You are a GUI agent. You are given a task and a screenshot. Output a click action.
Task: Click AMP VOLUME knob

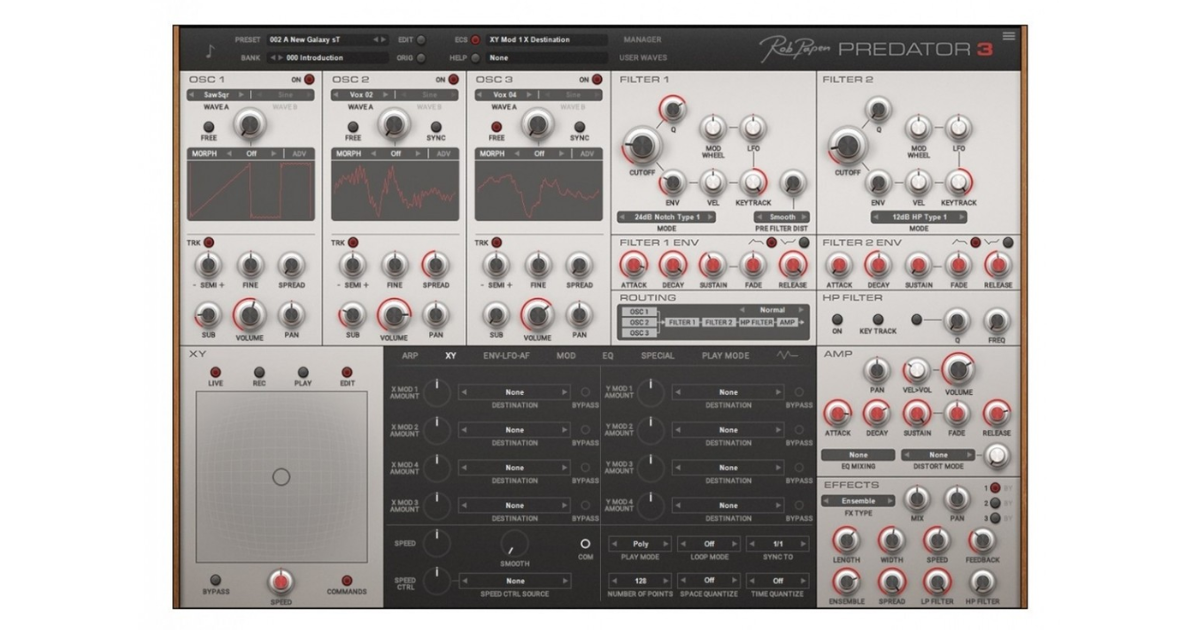958,371
